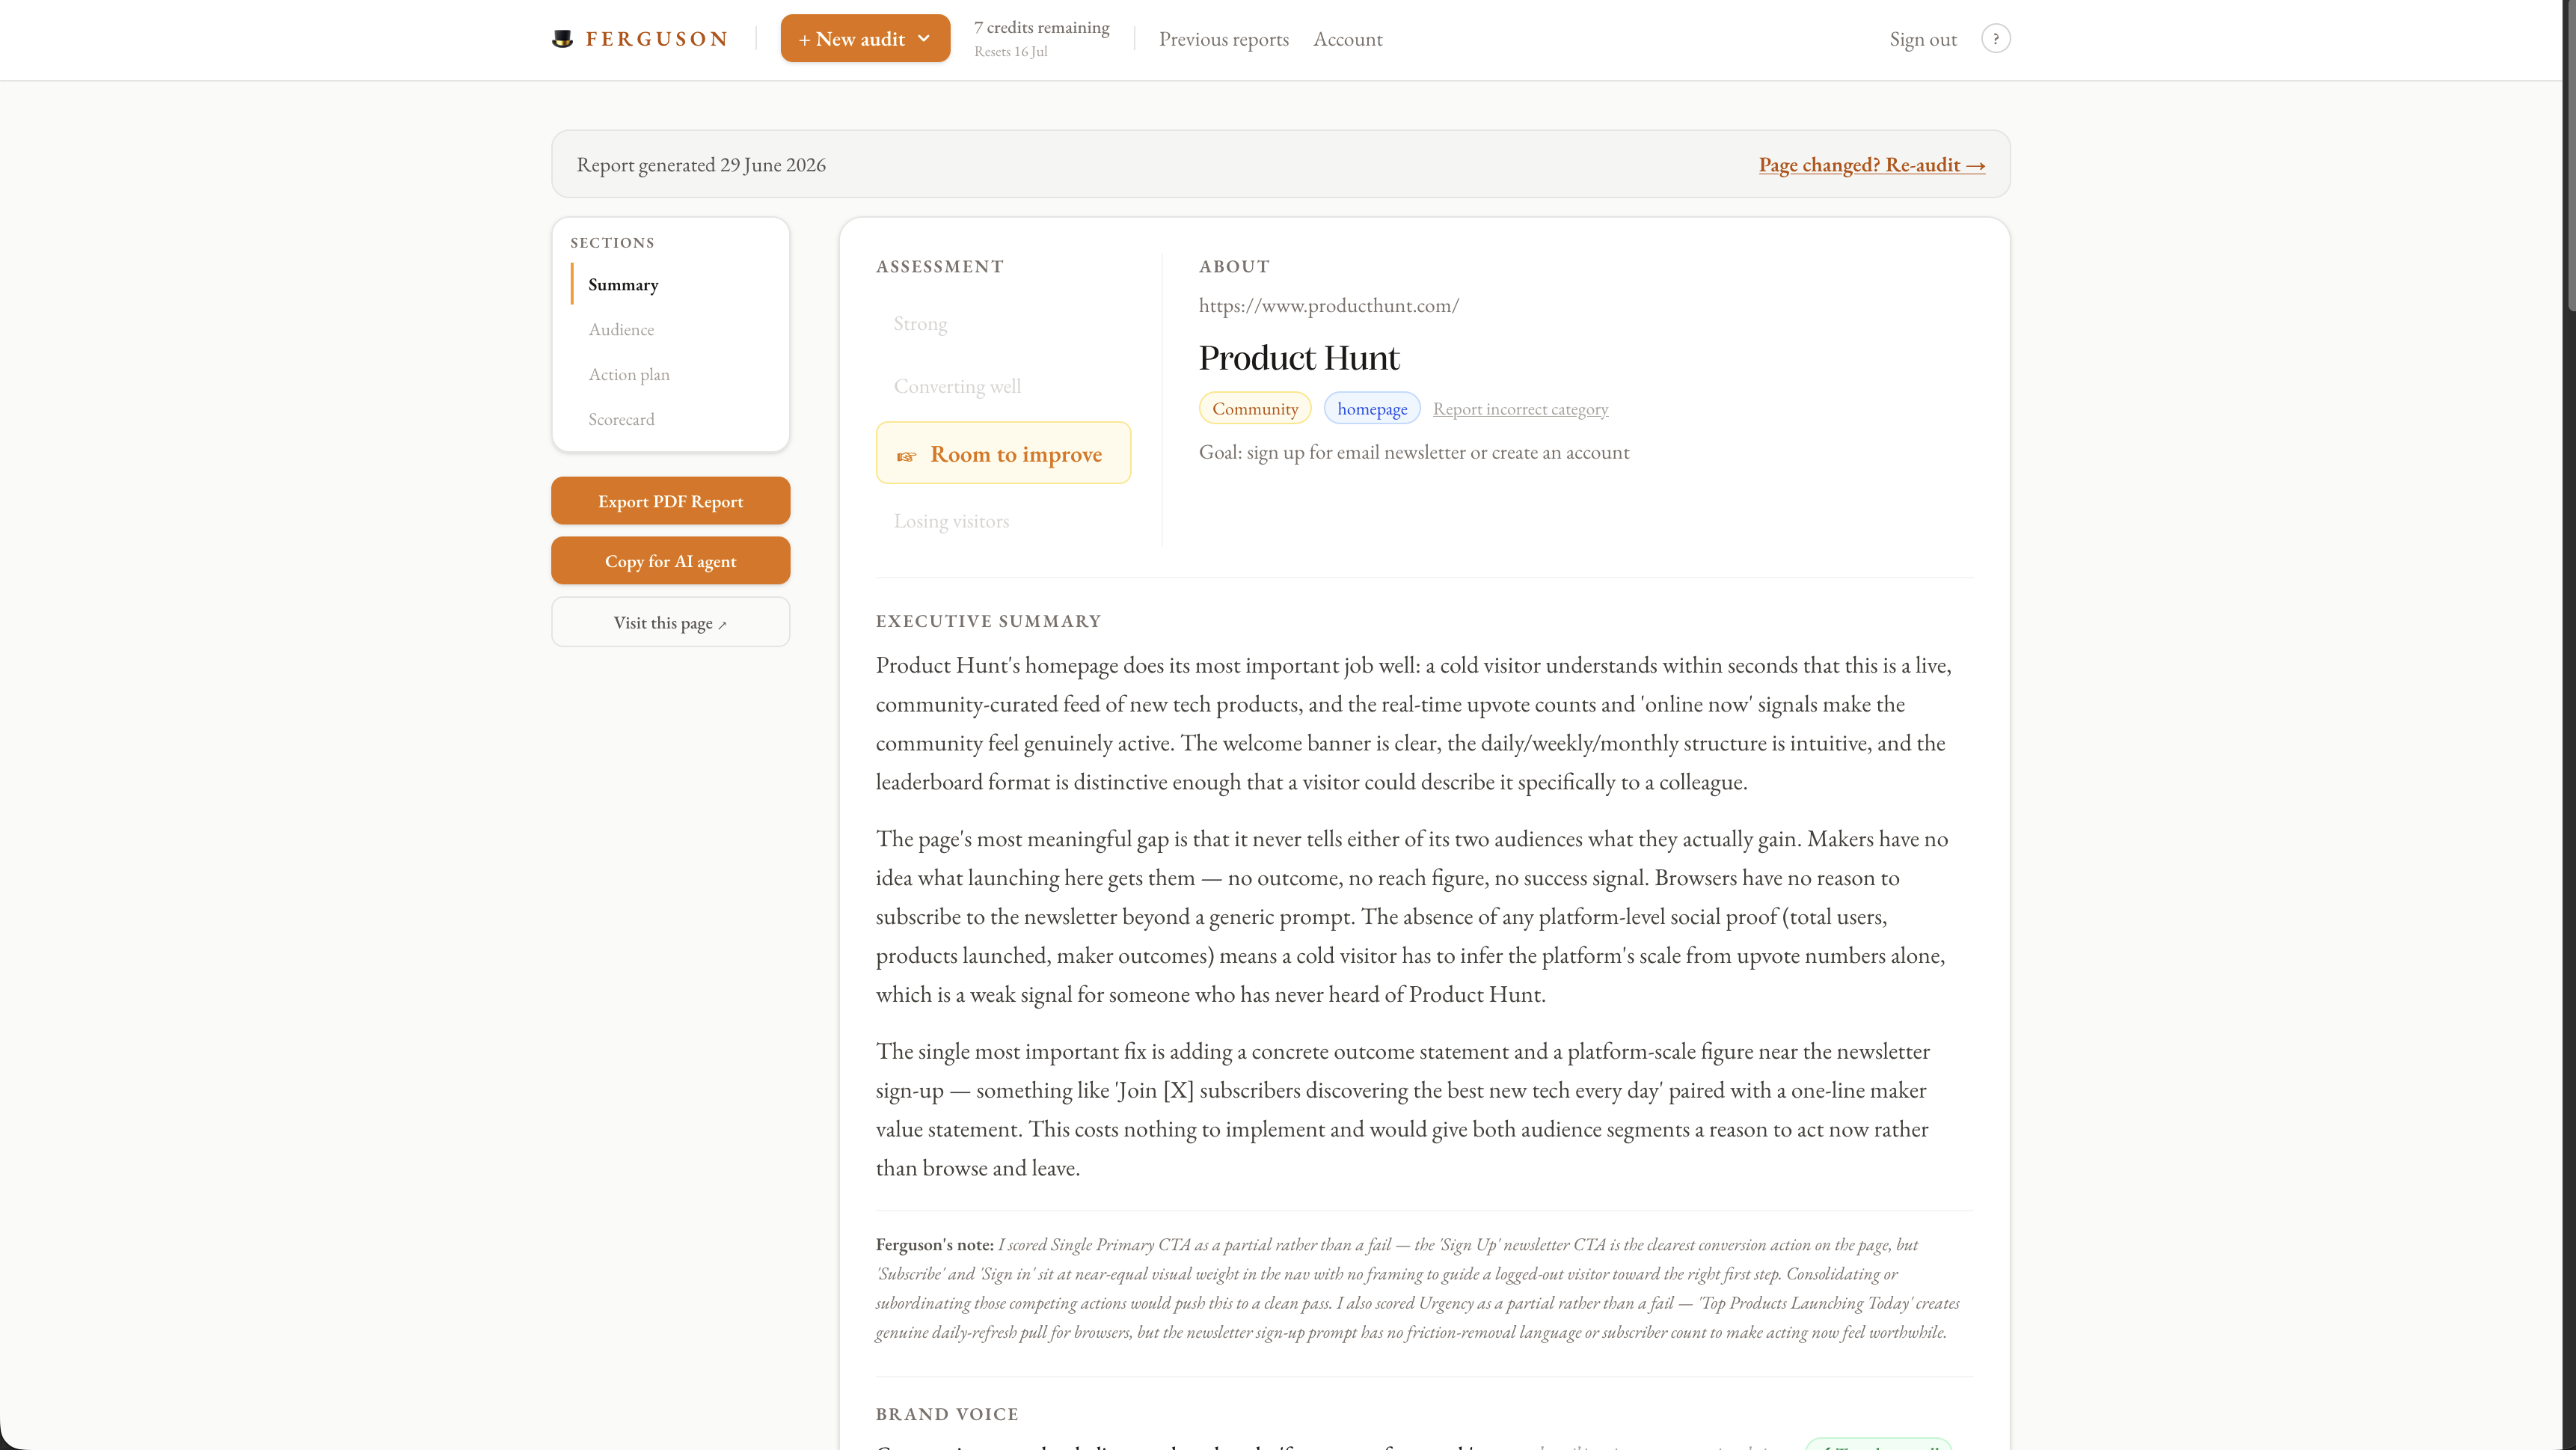Click the external arrow icon on Visit this page
Screen dimensions: 2576x1450
point(722,625)
